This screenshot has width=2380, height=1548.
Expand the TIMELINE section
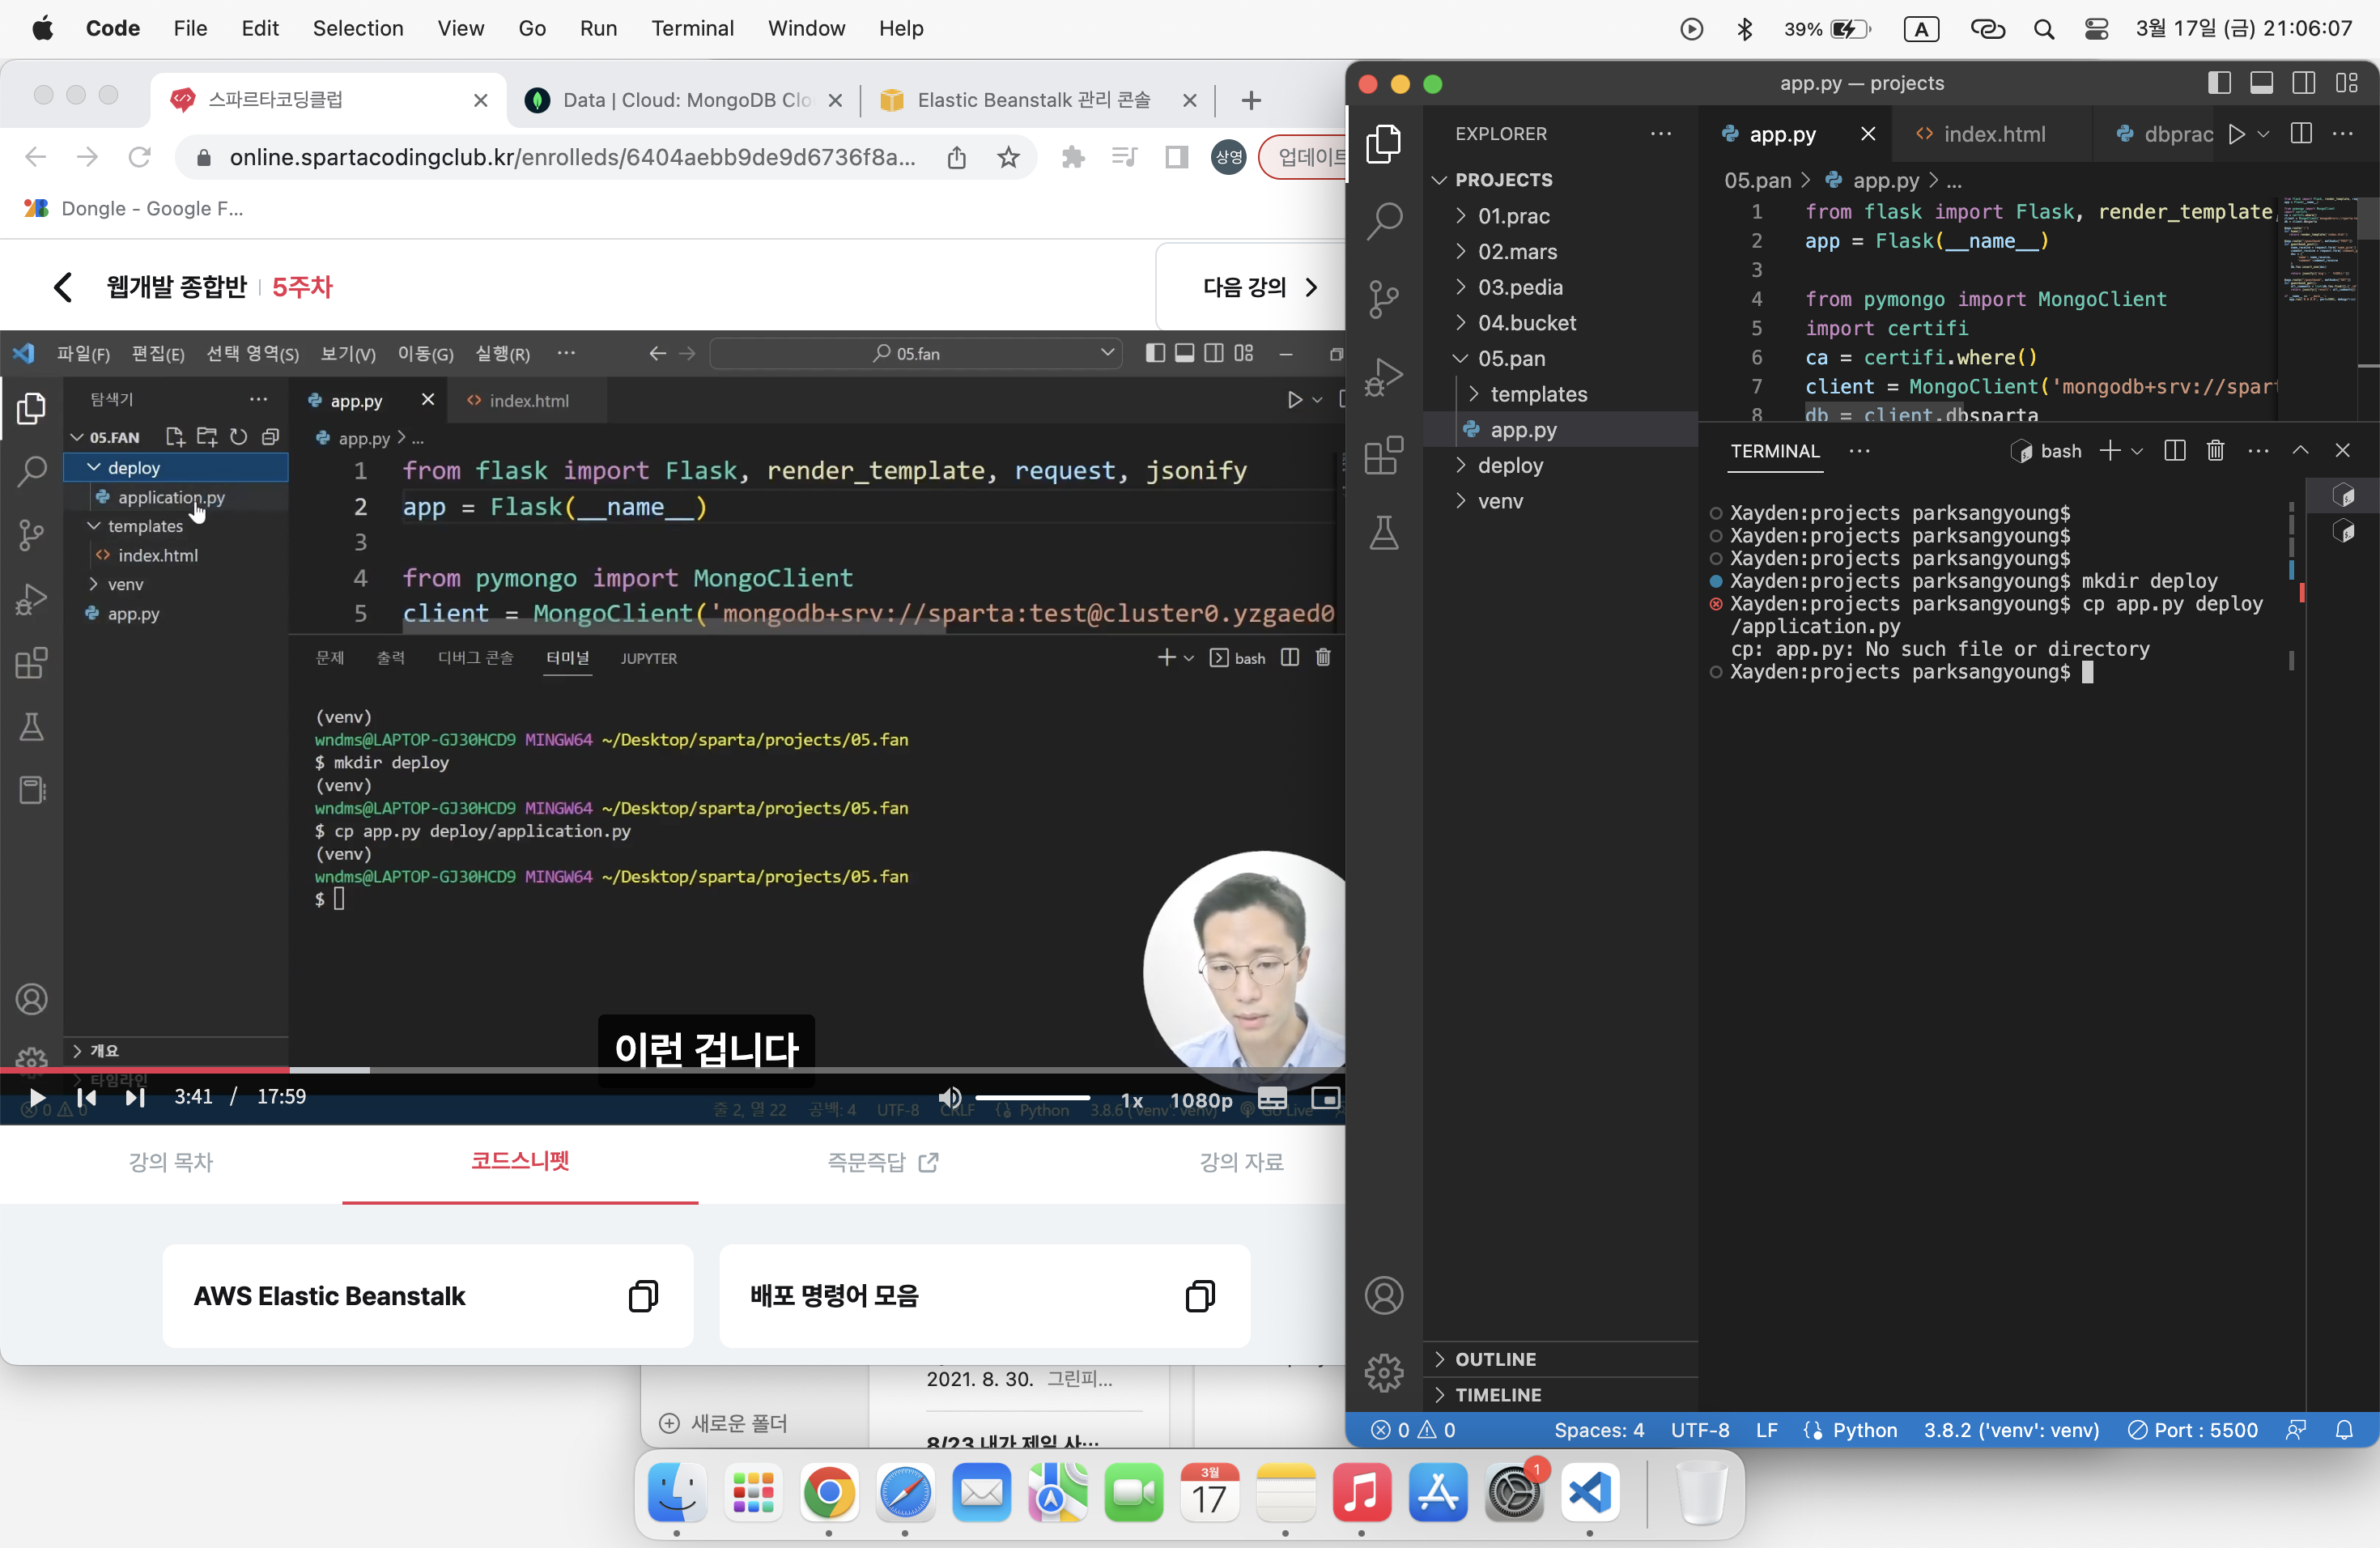tap(1497, 1395)
